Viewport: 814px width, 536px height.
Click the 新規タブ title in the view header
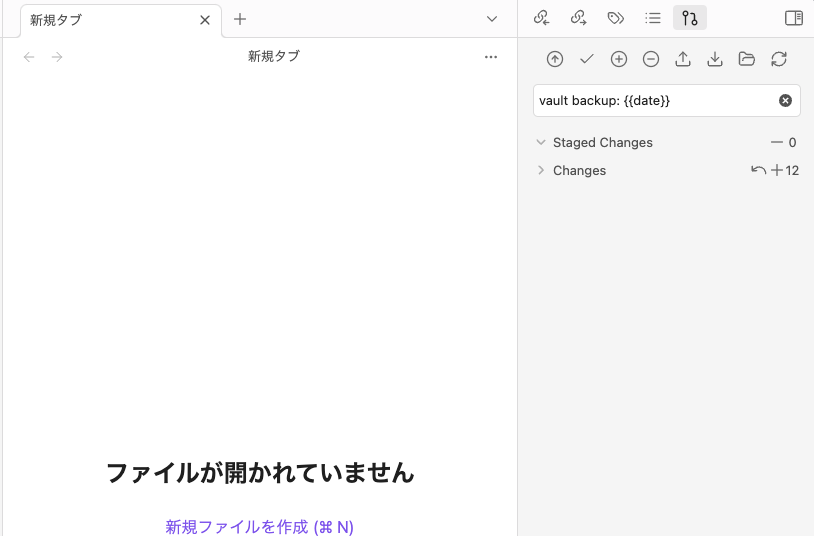(274, 56)
